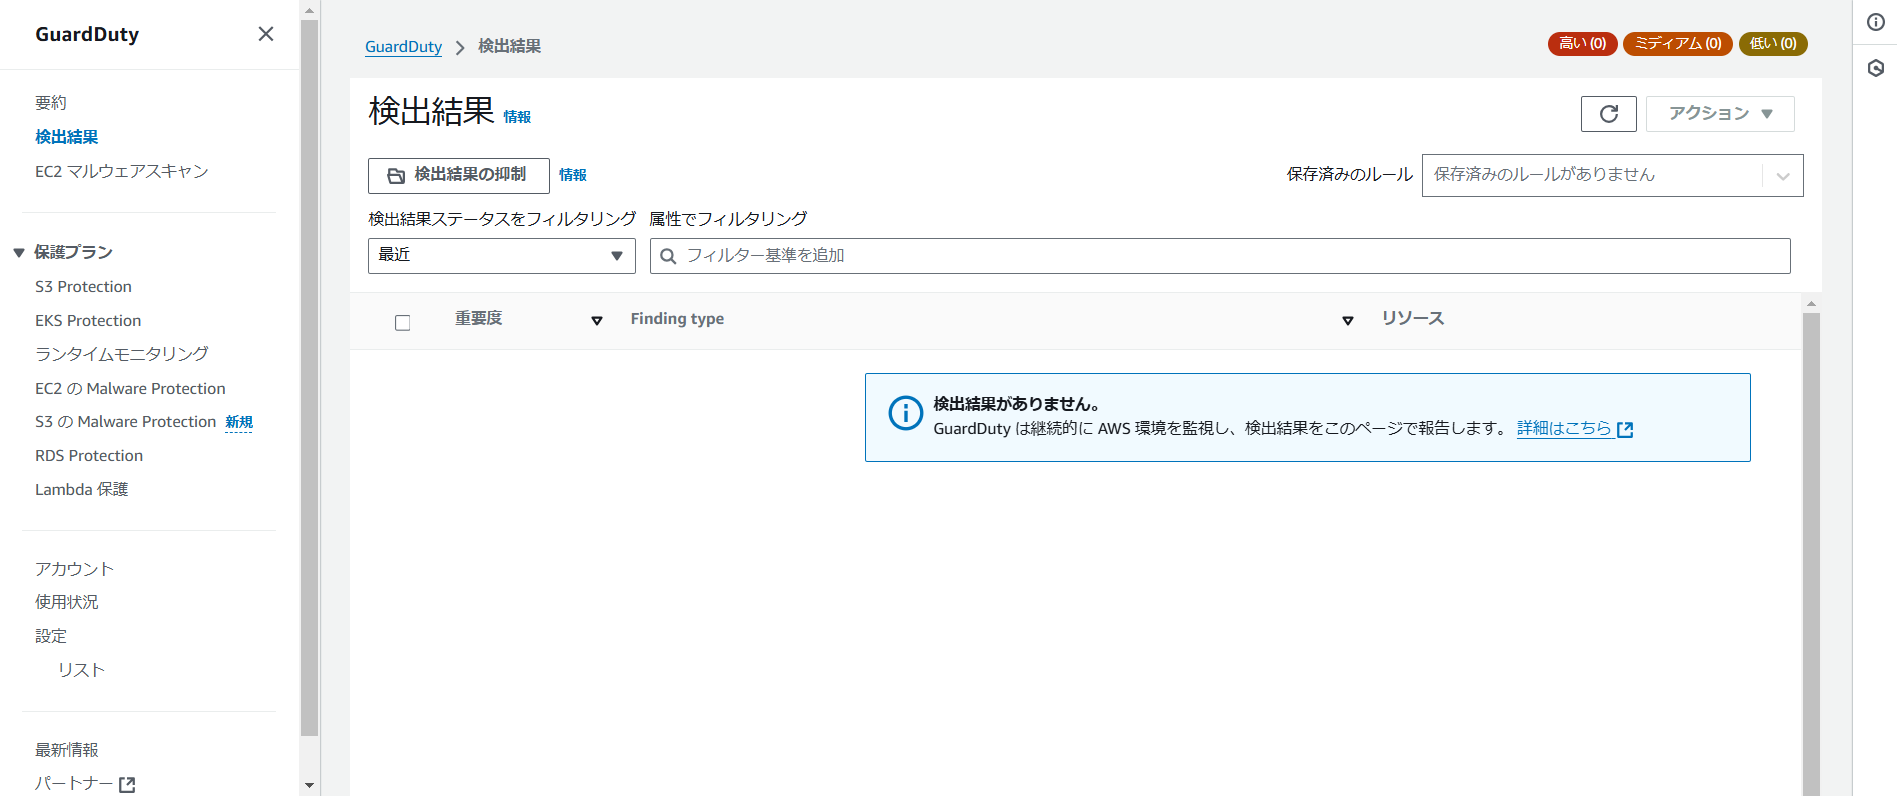The height and width of the screenshot is (796, 1897).
Task: Open EC2 マルウェアスキャン page
Action: [x=122, y=171]
